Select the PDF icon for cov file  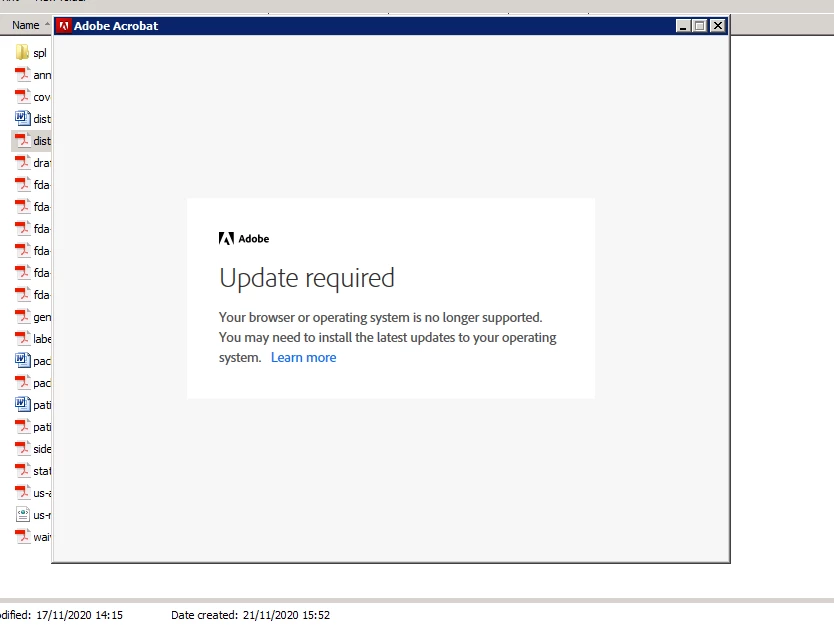coord(22,96)
